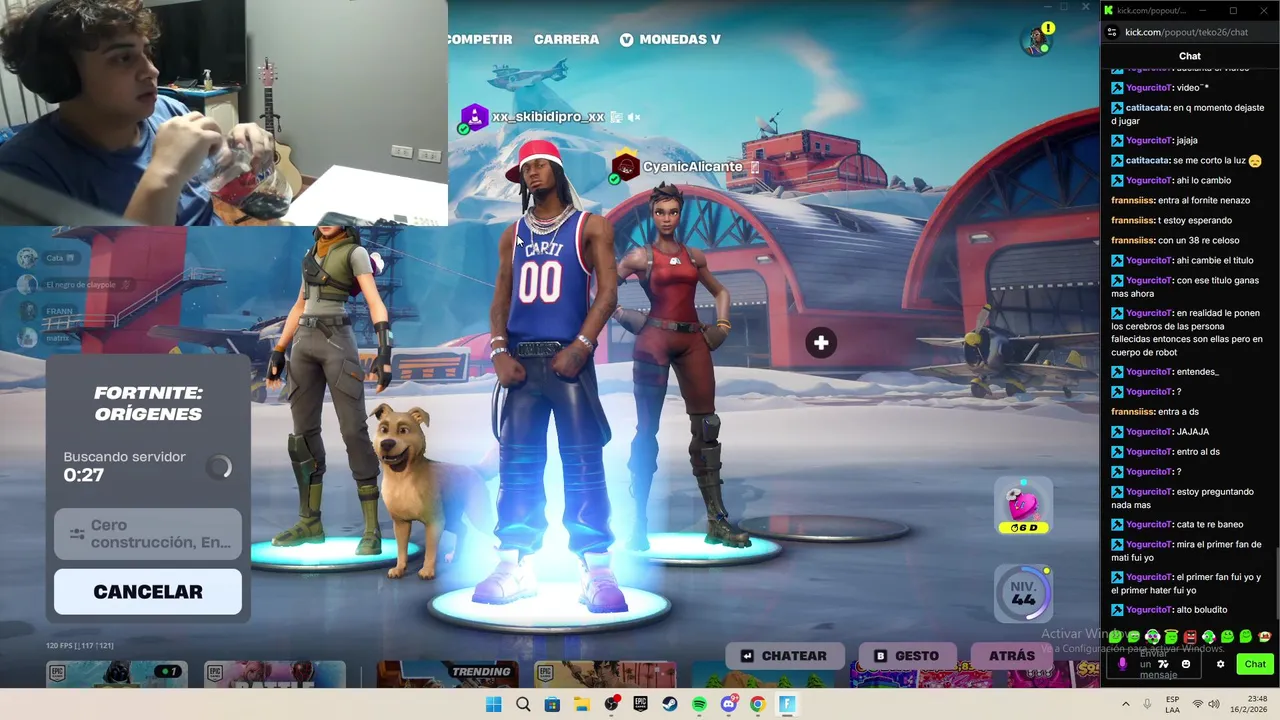Viewport: 1280px width, 720px height.
Task: Open Windows taskbar Search
Action: point(523,705)
